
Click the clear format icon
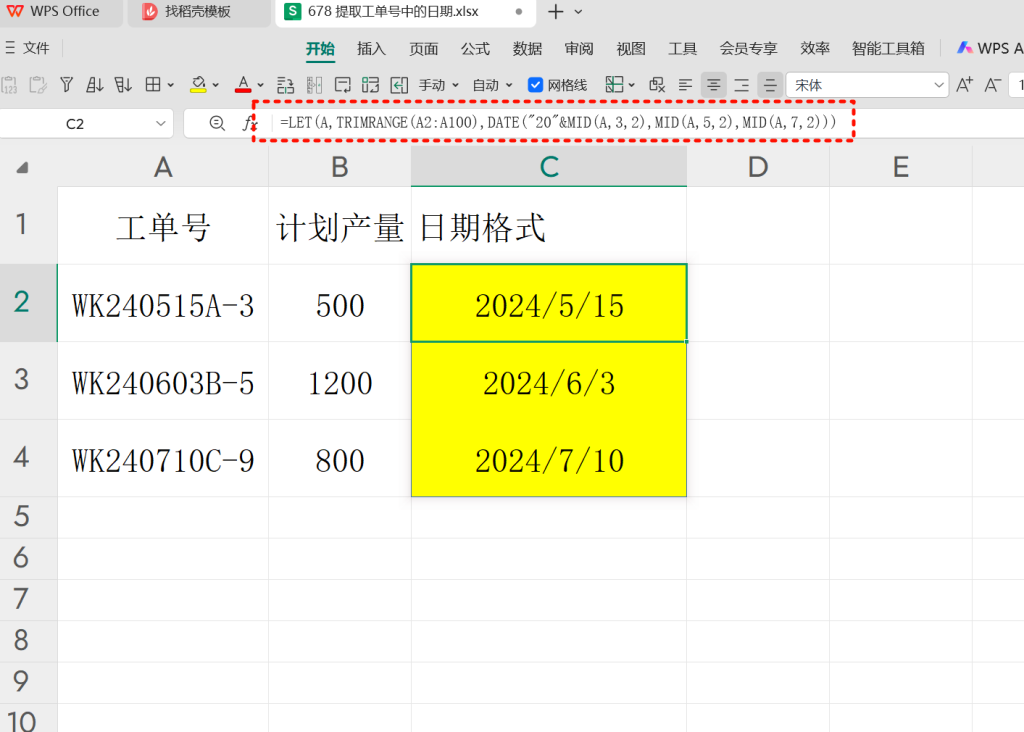(657, 85)
